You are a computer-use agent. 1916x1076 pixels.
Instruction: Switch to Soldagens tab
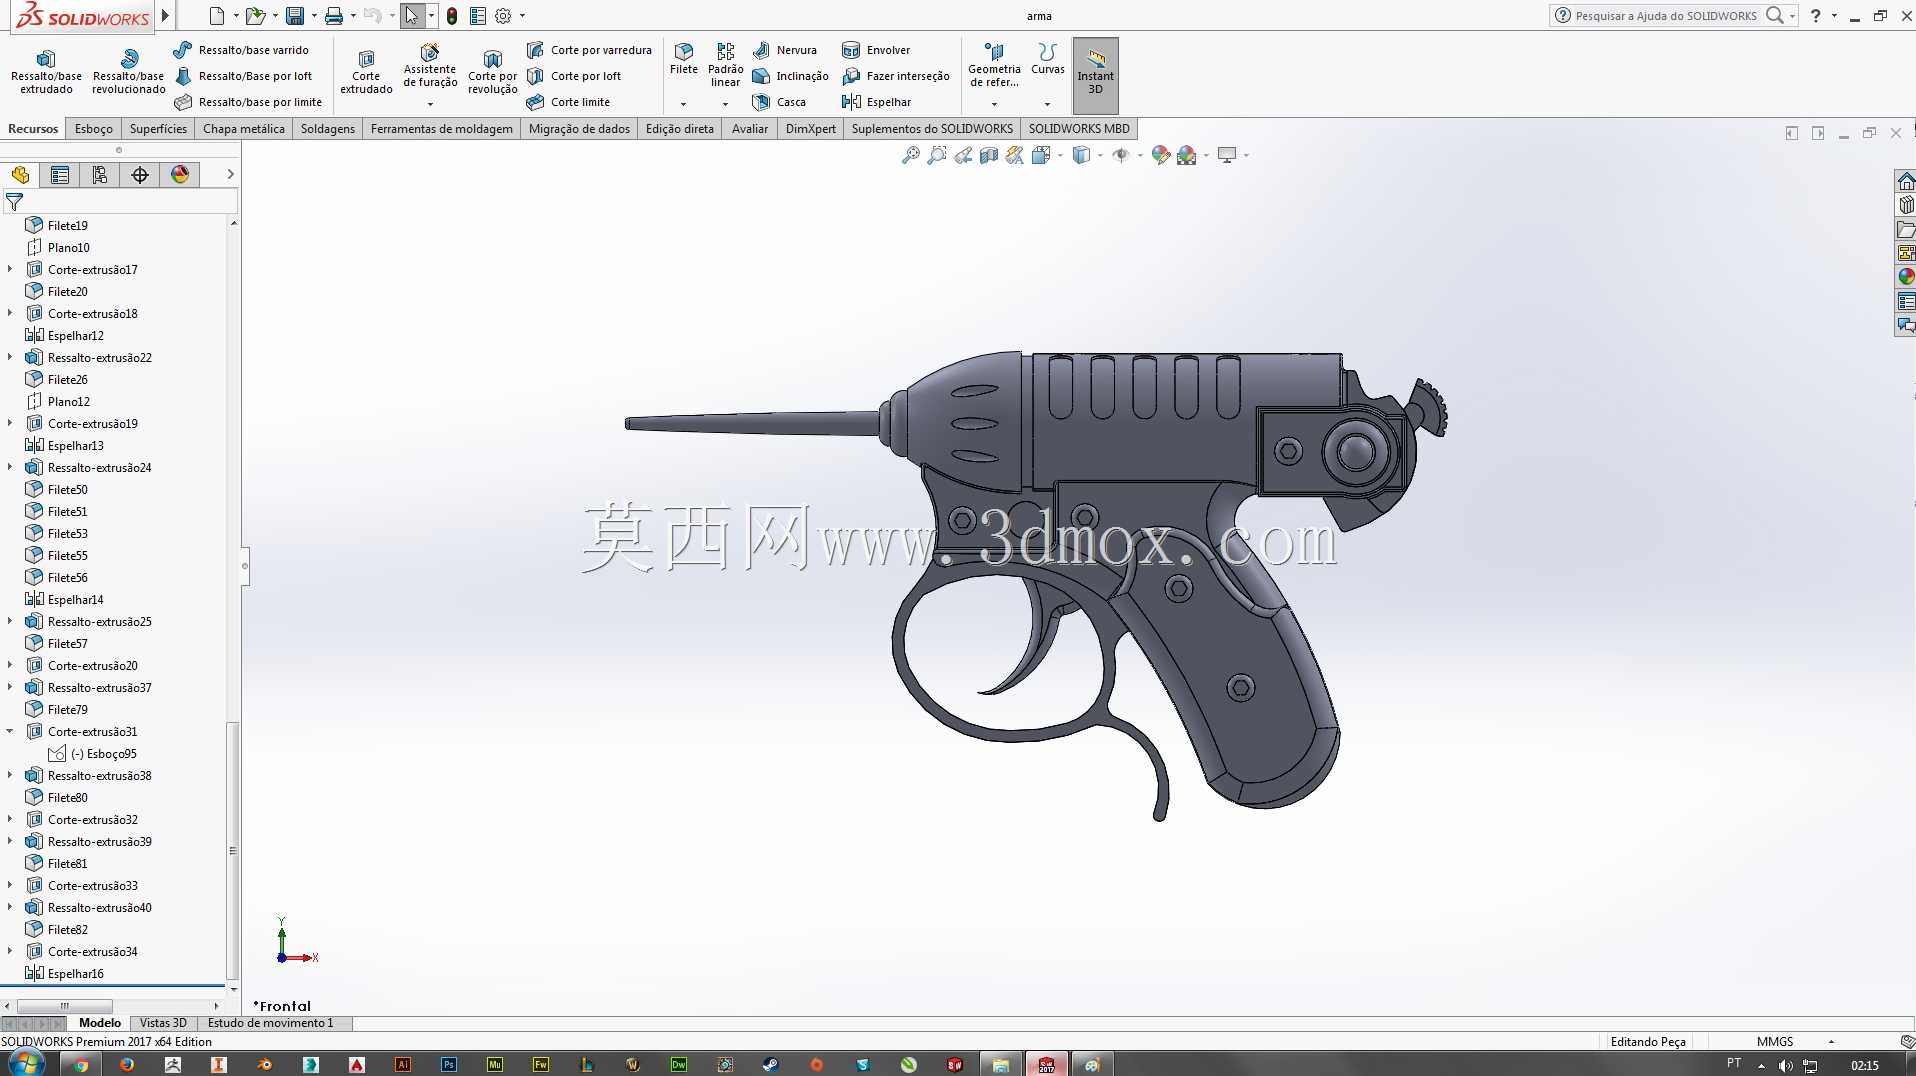pos(328,129)
